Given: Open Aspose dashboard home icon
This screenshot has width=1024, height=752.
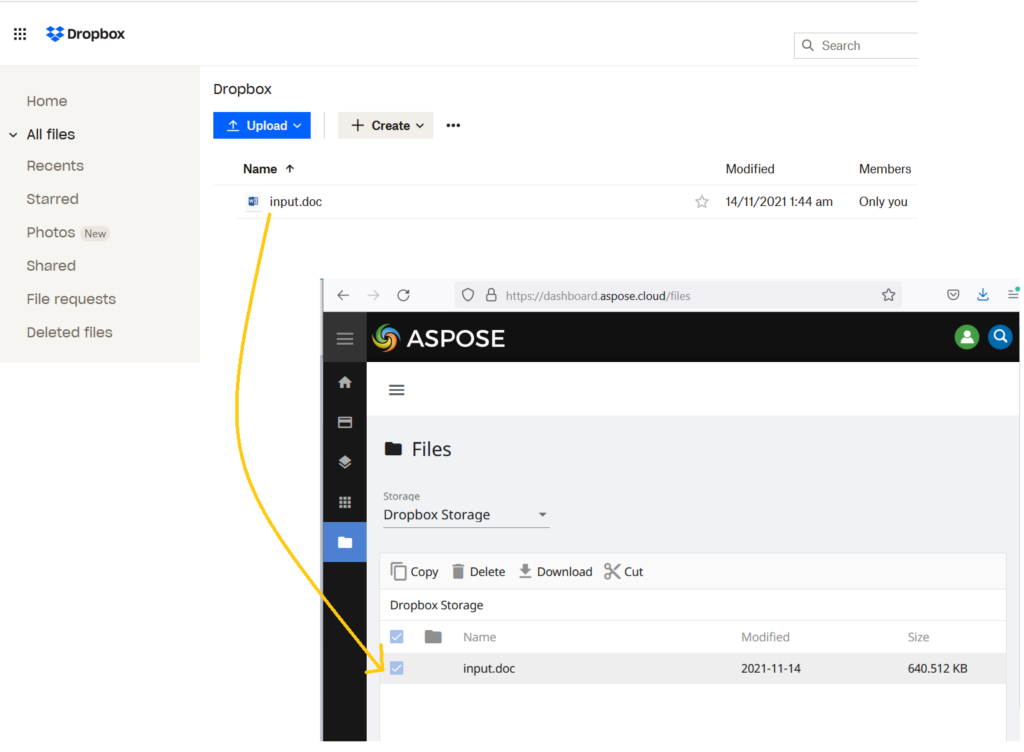Looking at the screenshot, I should tap(345, 382).
